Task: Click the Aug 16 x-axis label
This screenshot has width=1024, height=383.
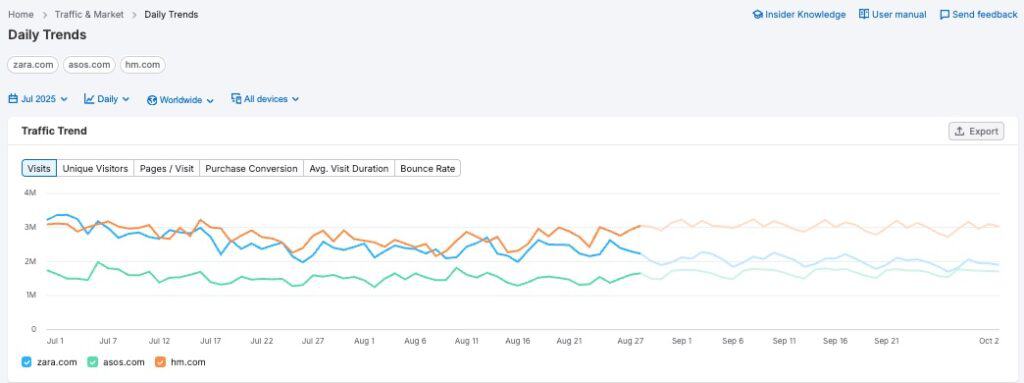Action: tap(517, 341)
